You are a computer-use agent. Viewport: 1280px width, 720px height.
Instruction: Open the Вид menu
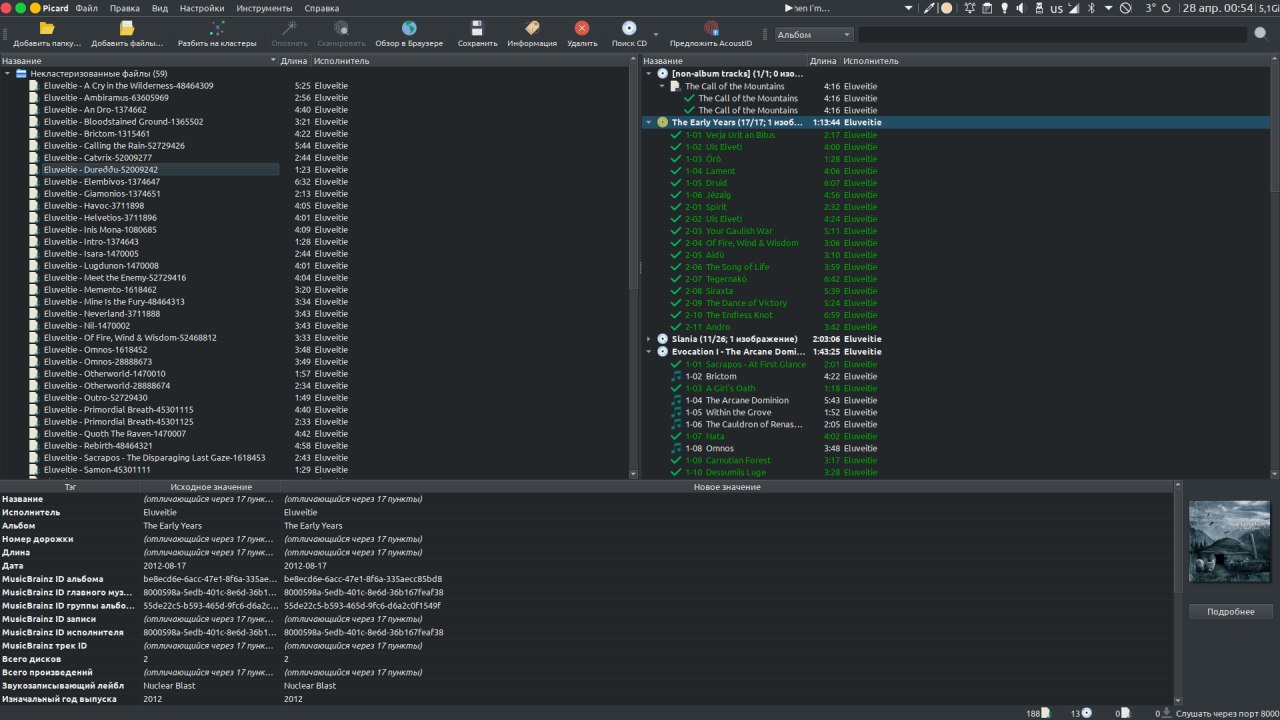pyautogui.click(x=160, y=8)
